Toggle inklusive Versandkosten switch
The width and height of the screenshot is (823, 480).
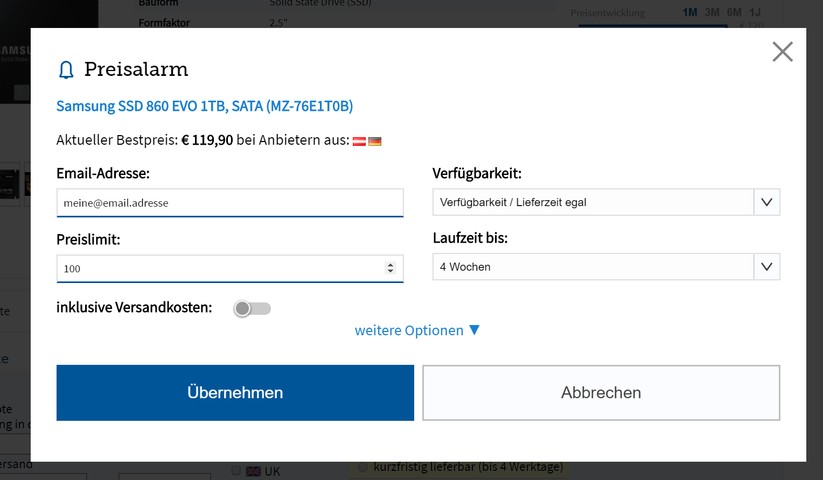[x=252, y=308]
